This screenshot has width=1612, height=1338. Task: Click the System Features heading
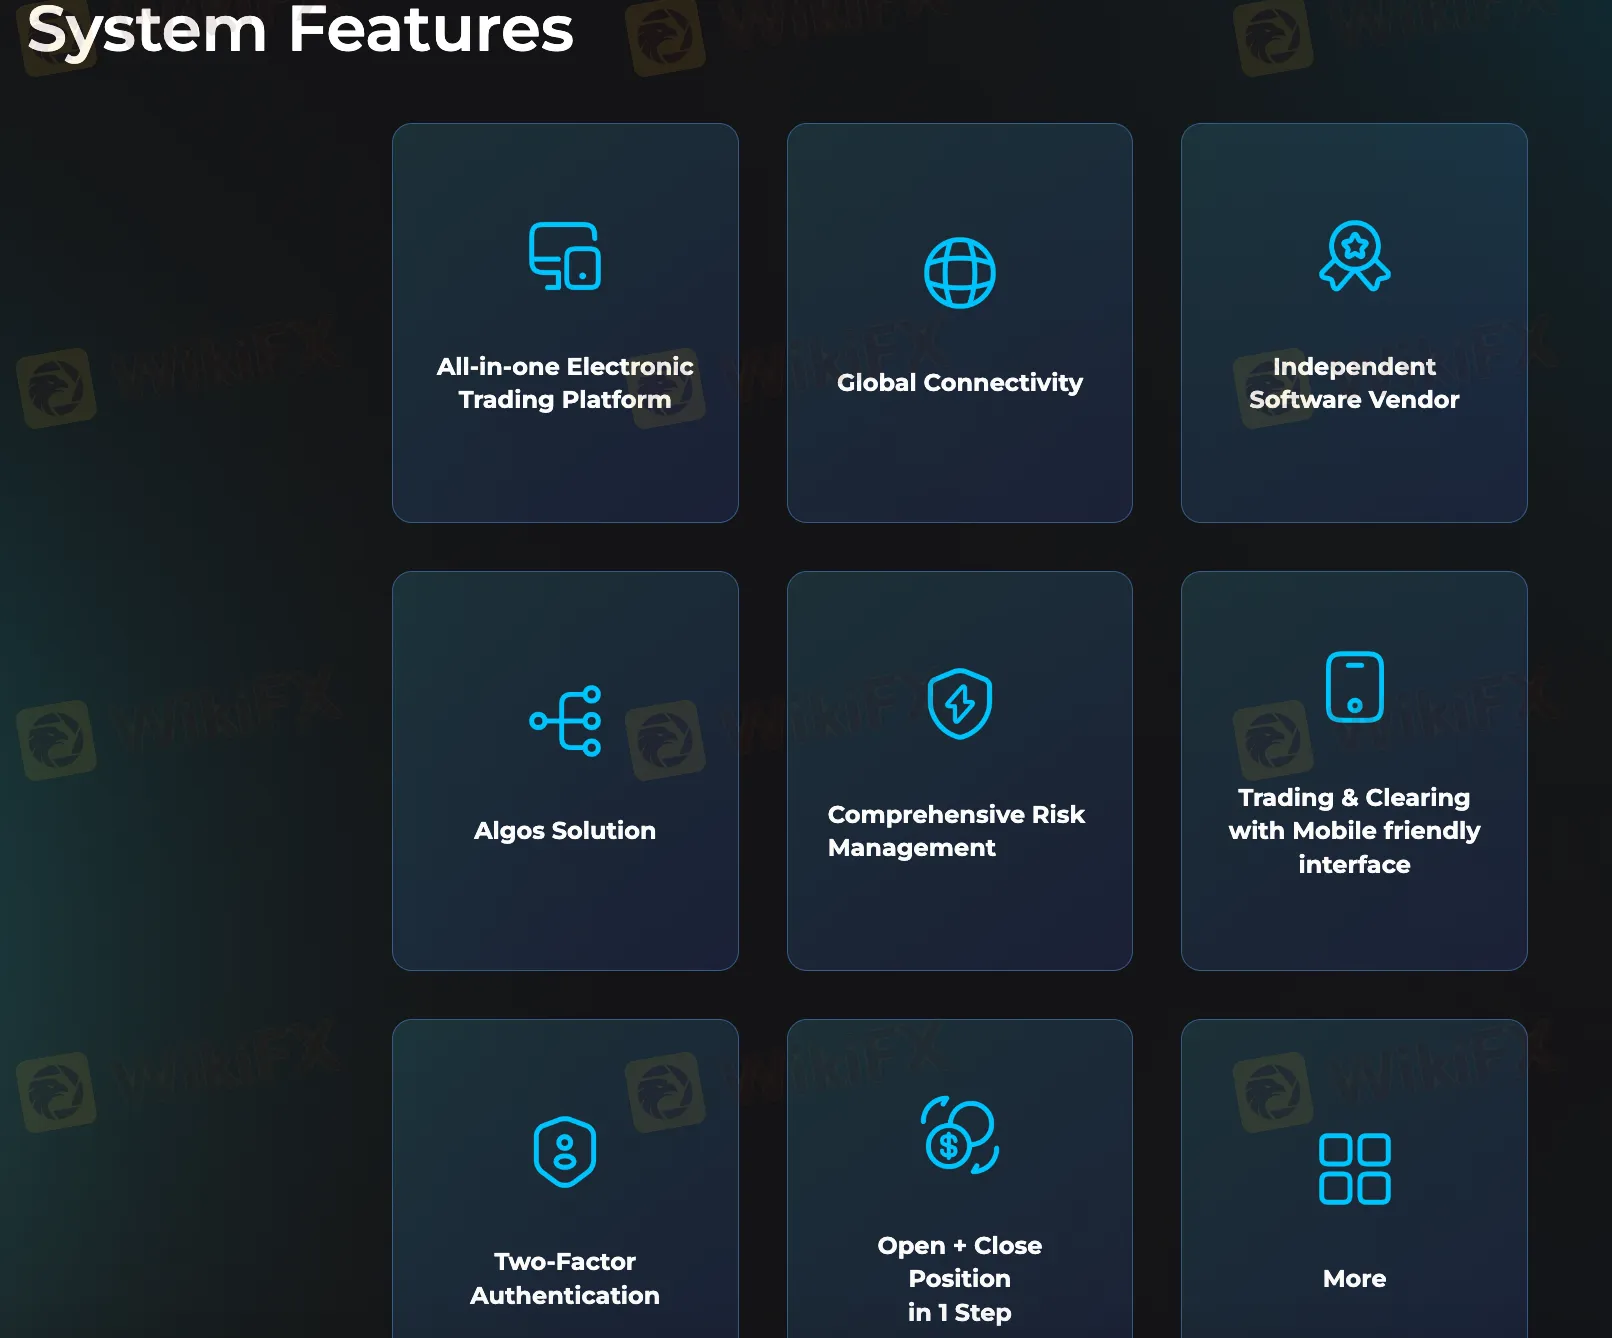pyautogui.click(x=300, y=30)
